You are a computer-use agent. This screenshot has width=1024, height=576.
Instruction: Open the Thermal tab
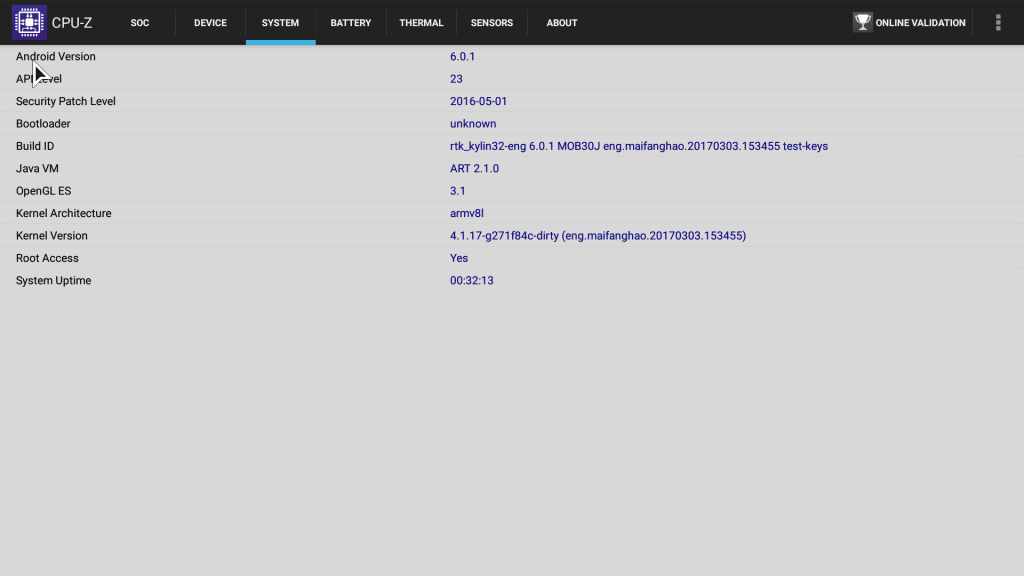[421, 23]
